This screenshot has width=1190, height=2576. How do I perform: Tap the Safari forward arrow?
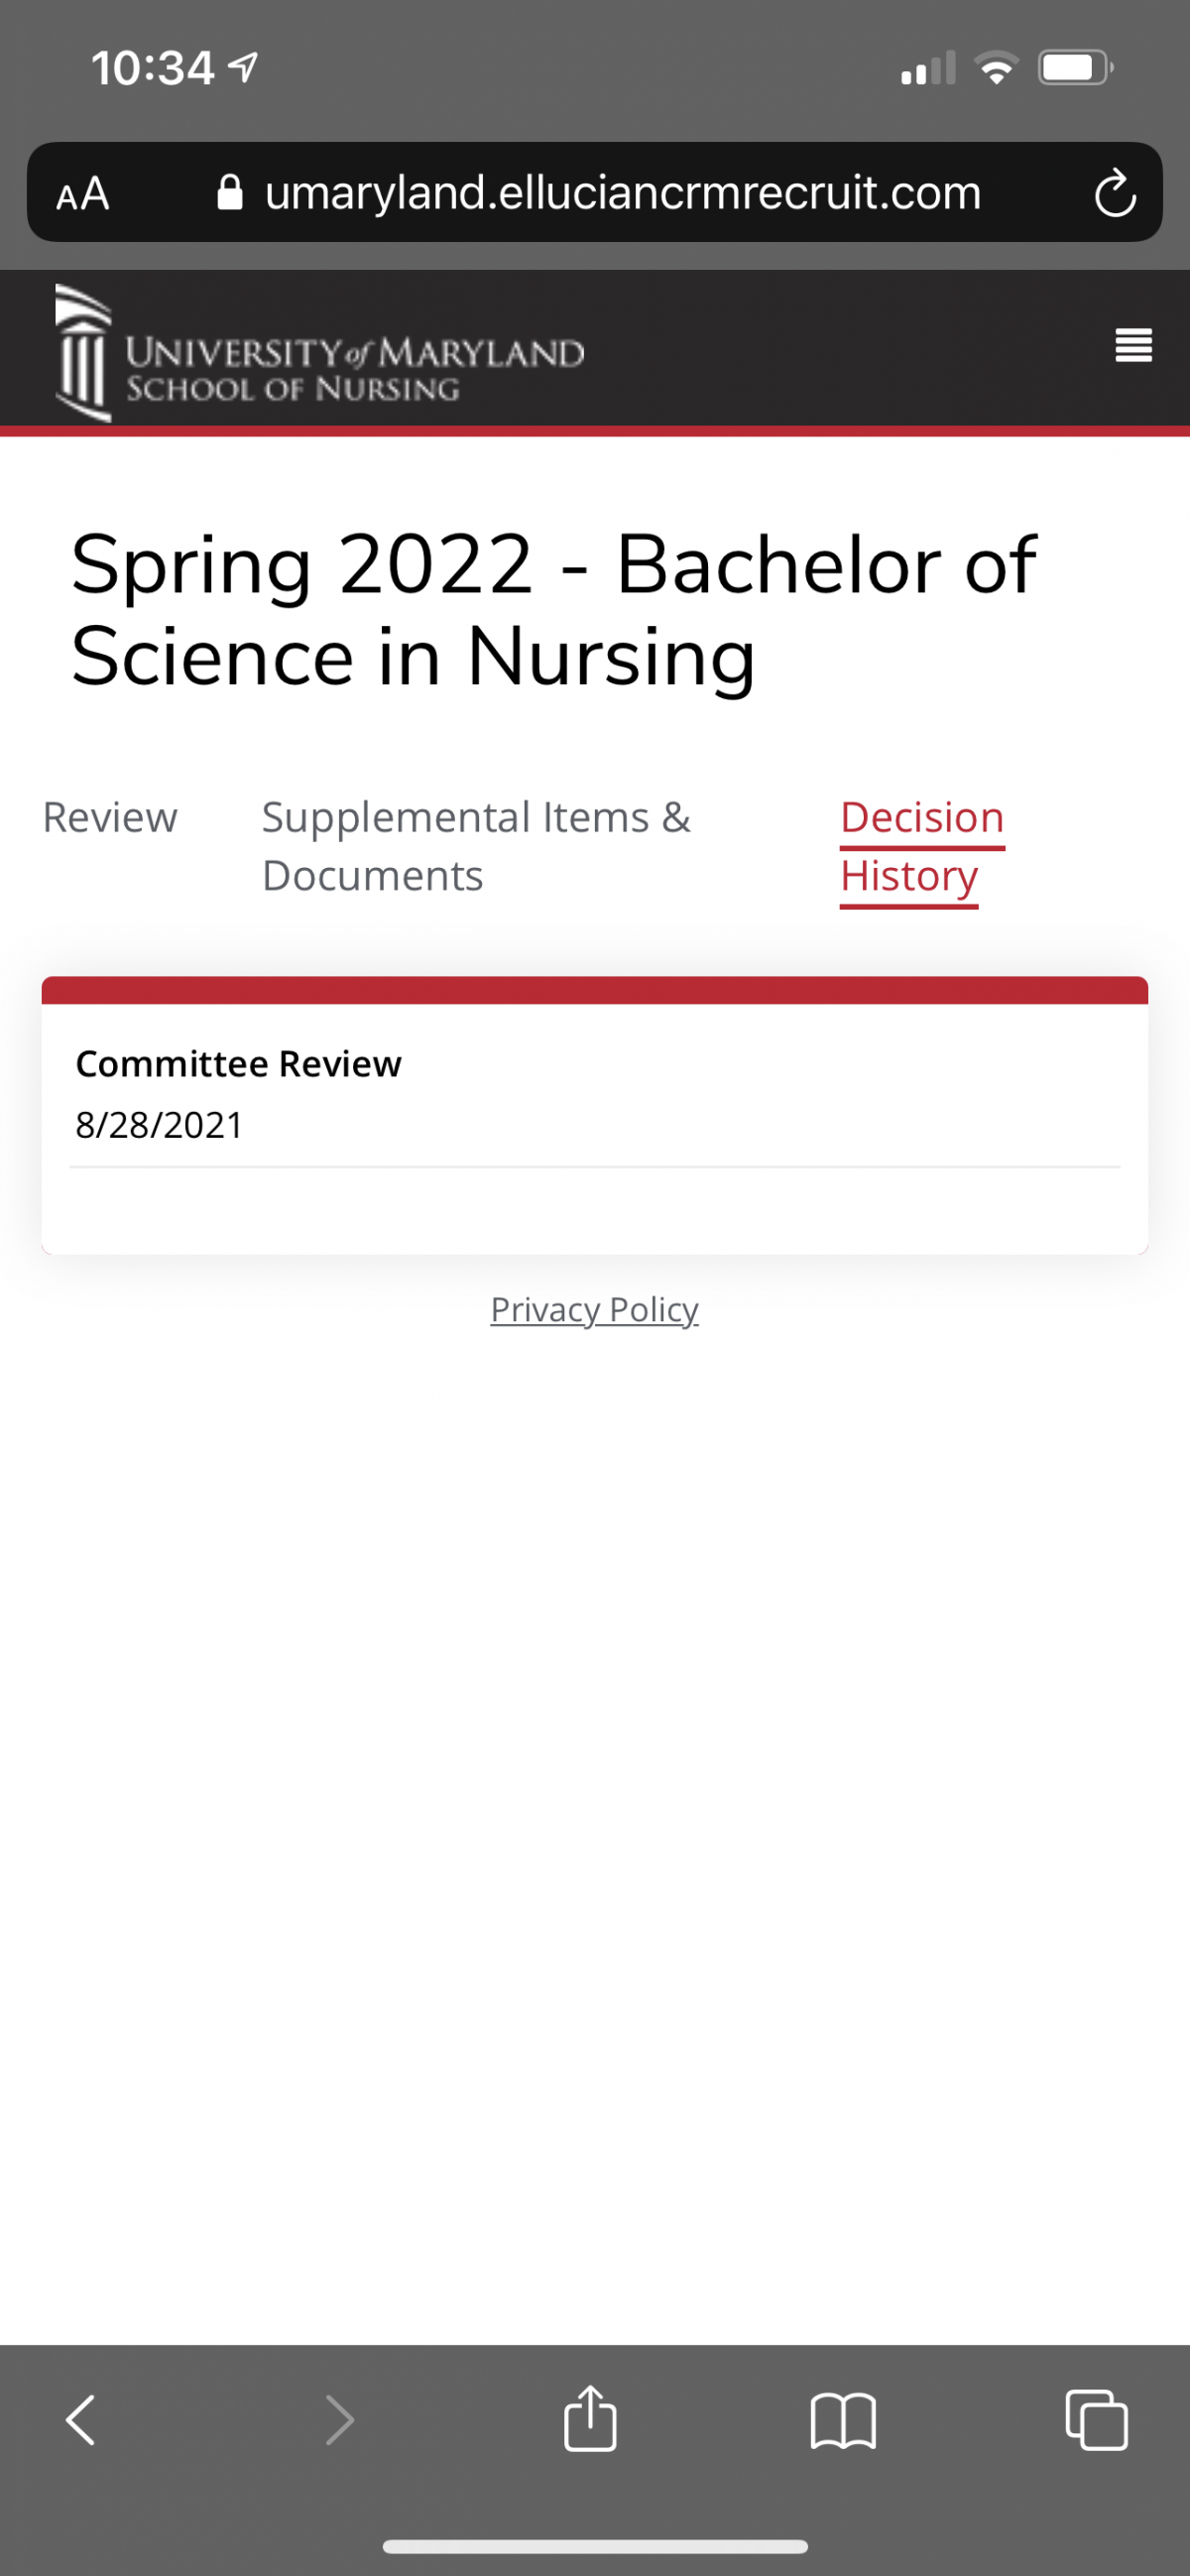[x=340, y=2420]
